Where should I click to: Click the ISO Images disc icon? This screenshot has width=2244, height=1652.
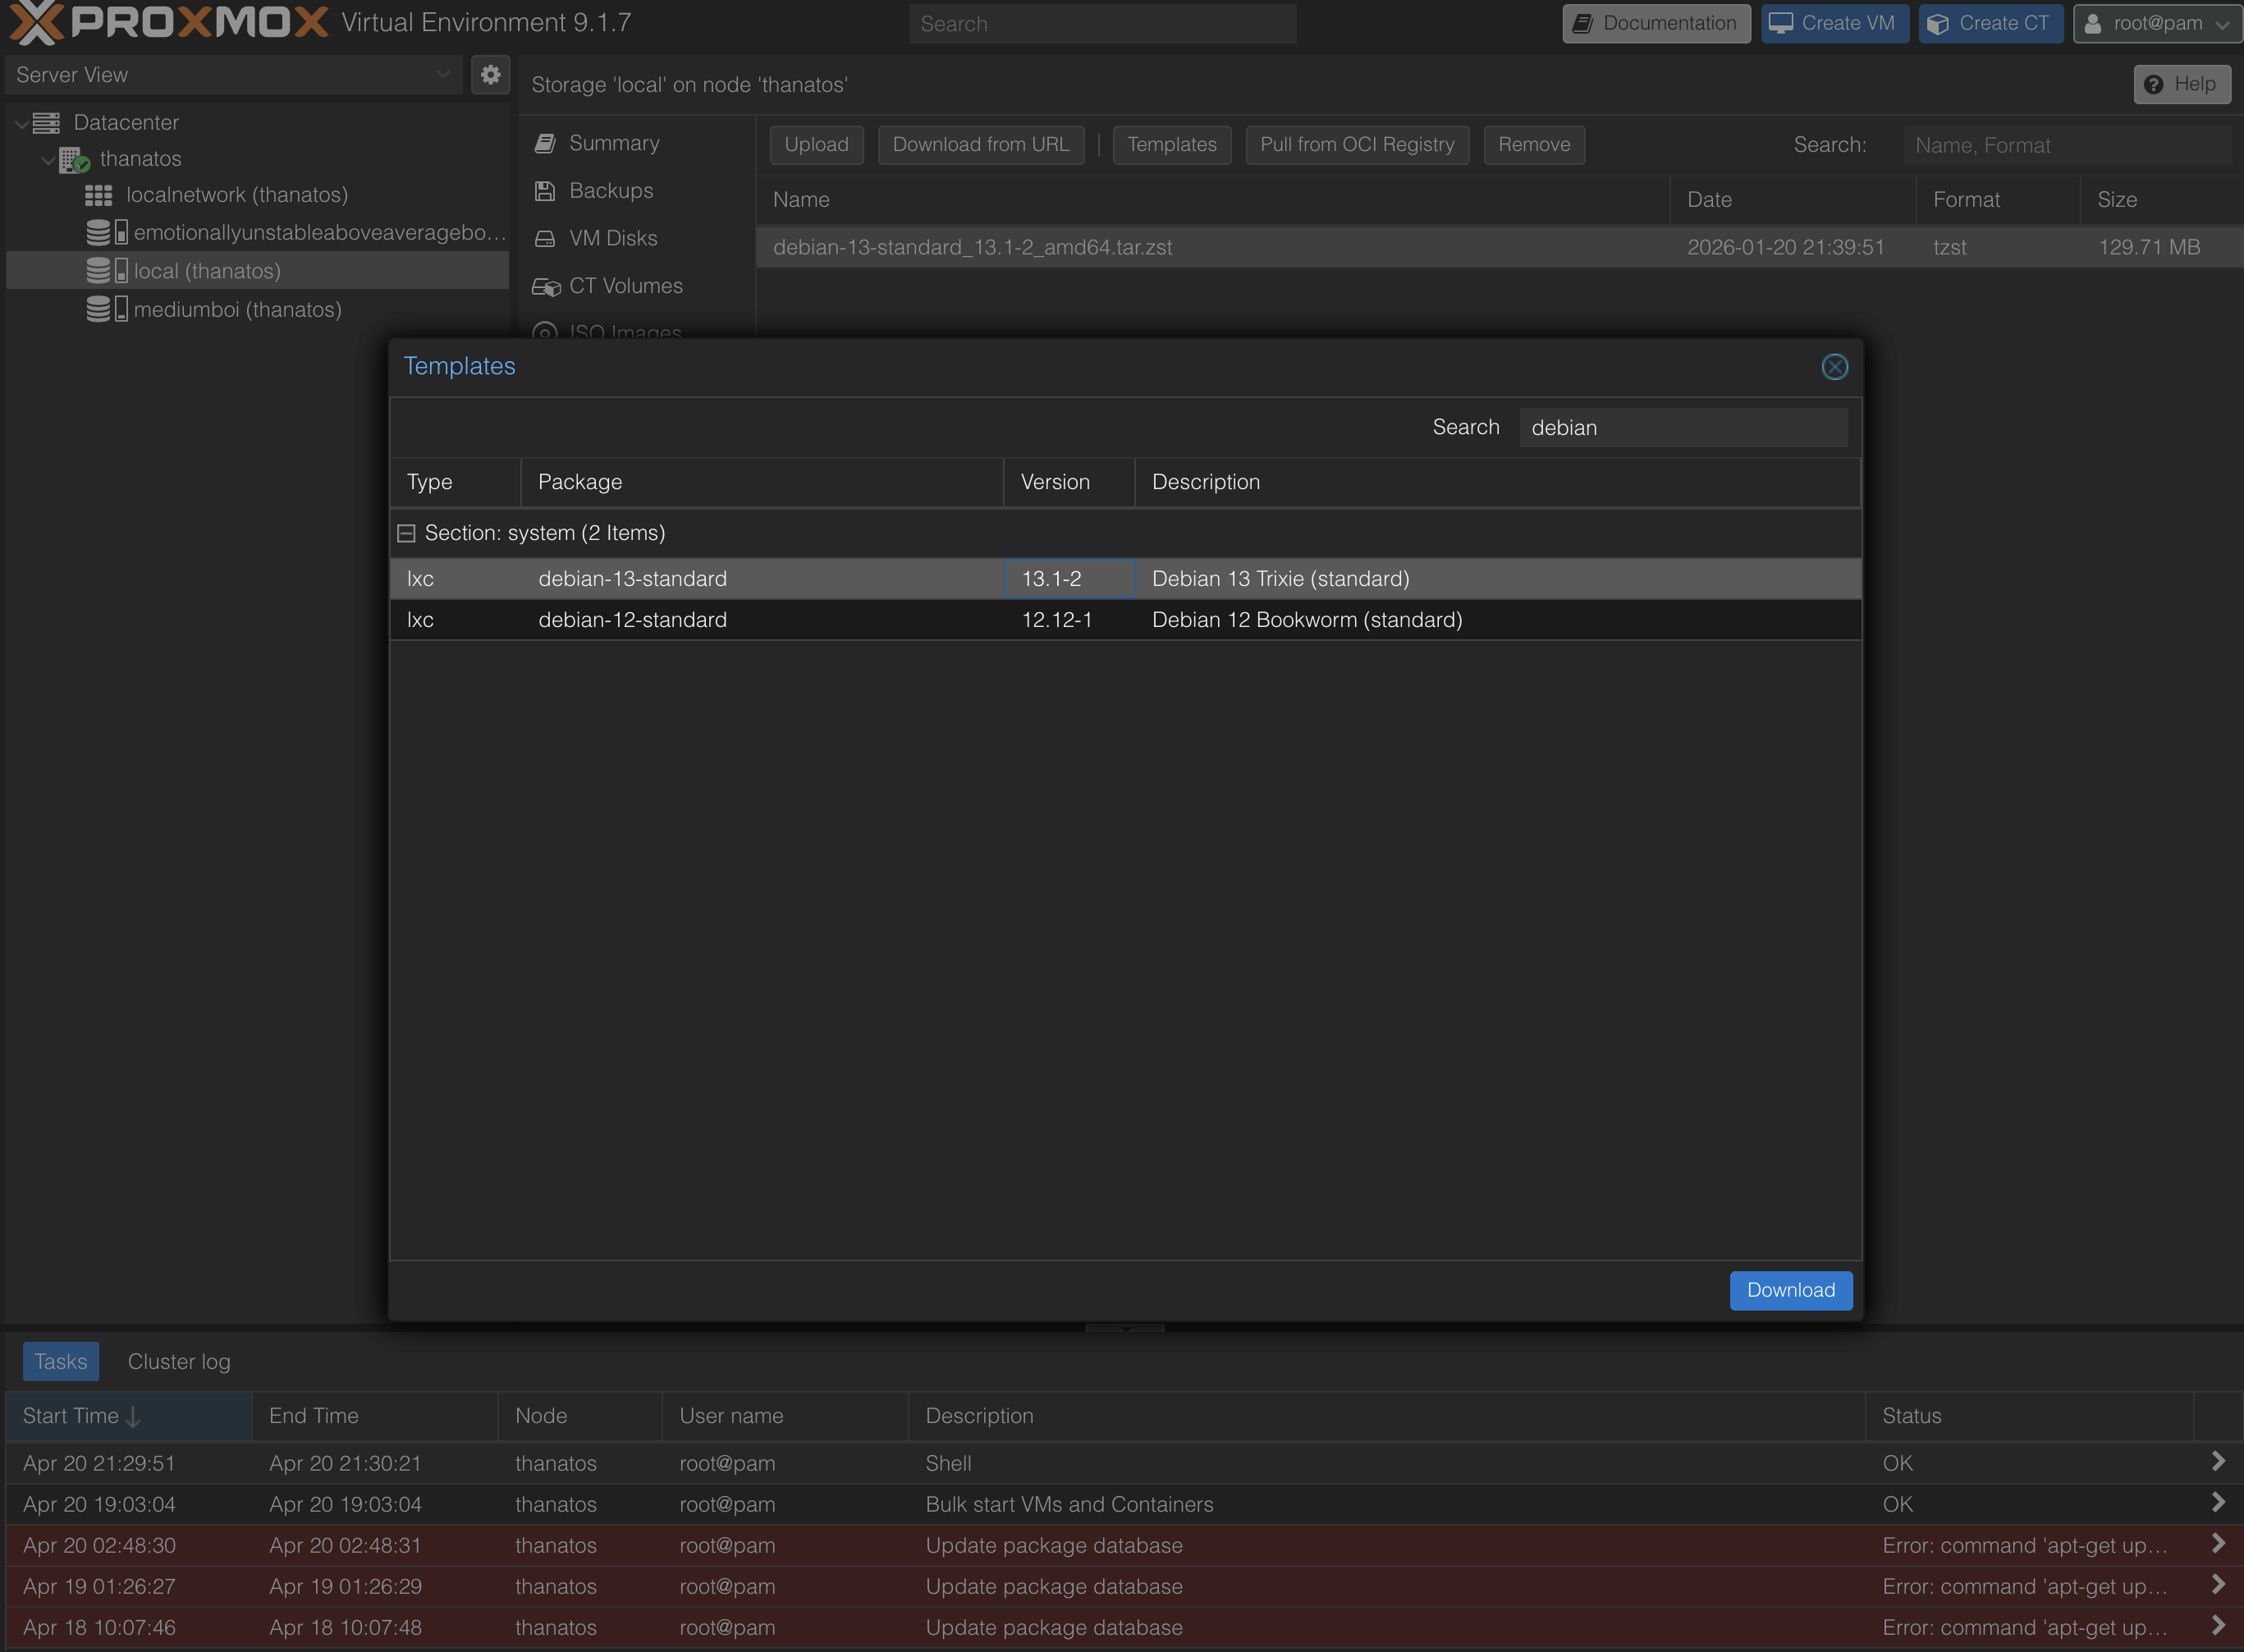point(545,330)
